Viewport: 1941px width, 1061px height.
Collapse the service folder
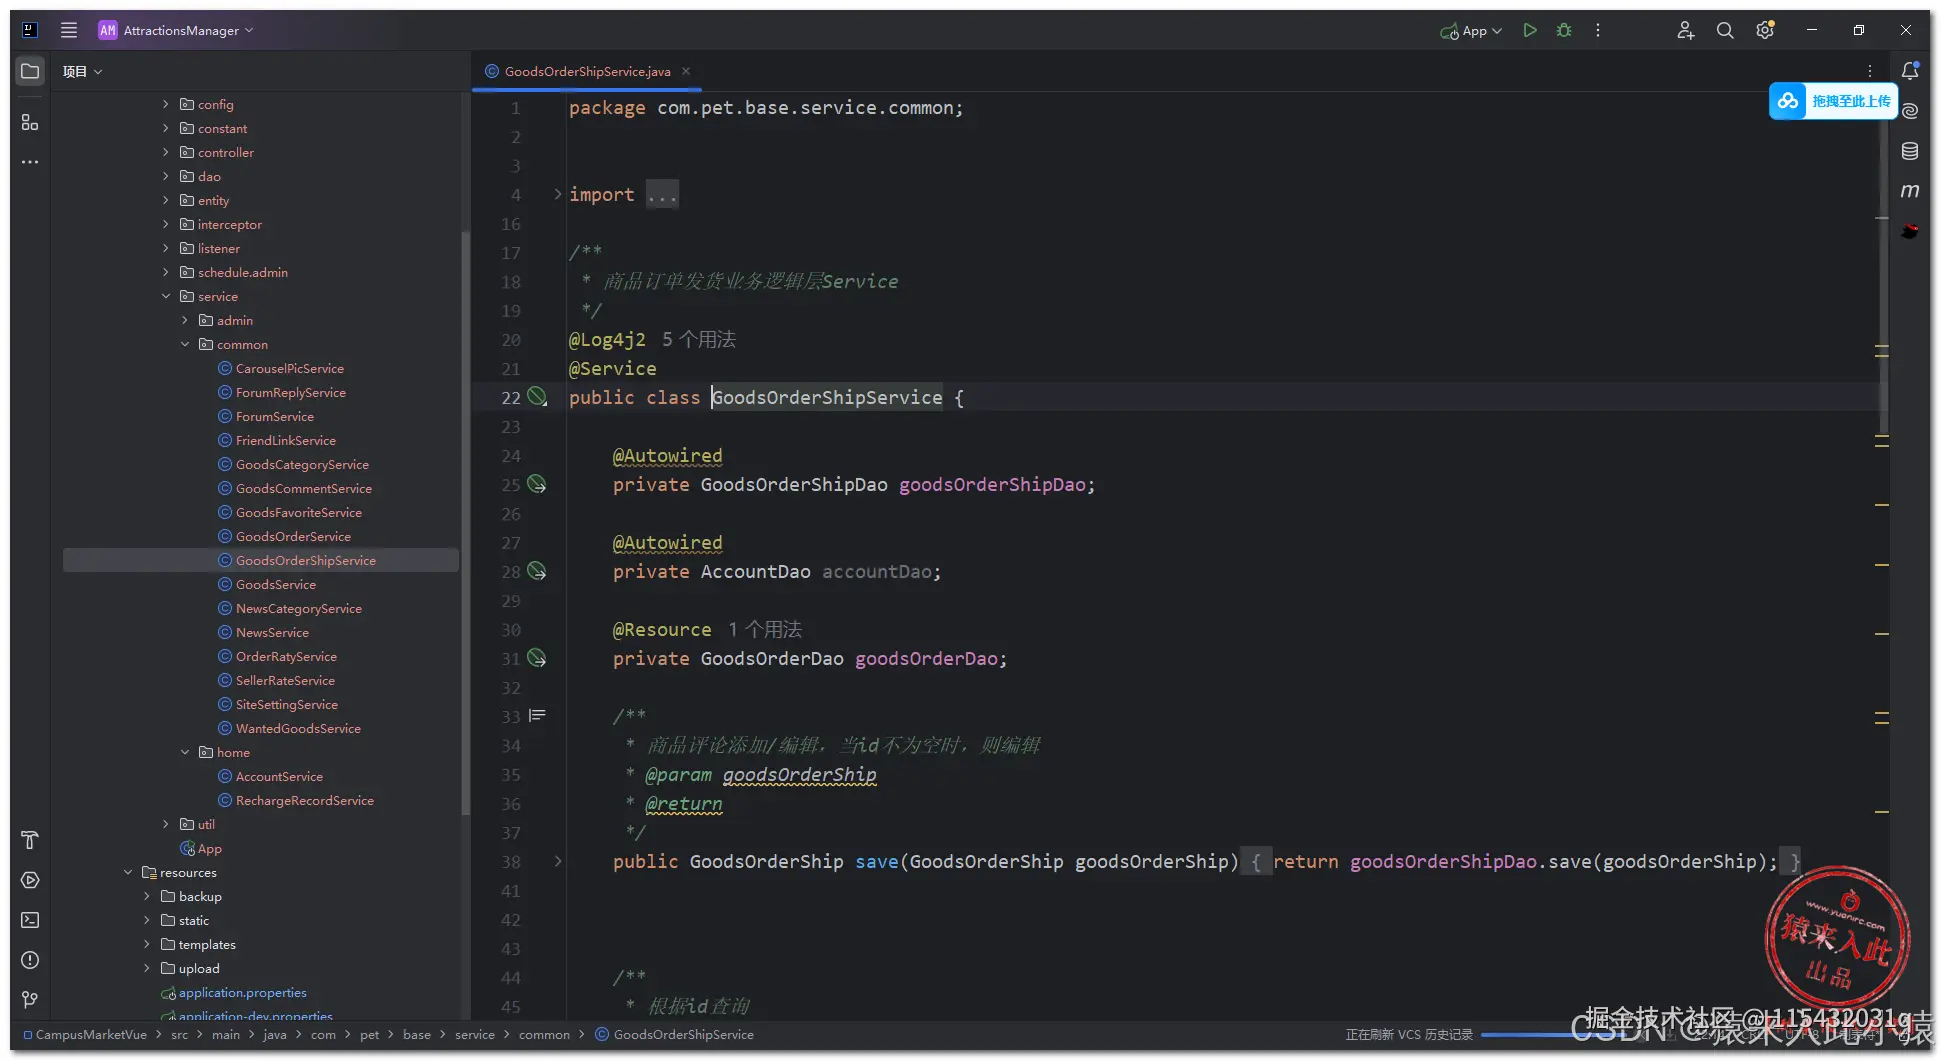166,296
